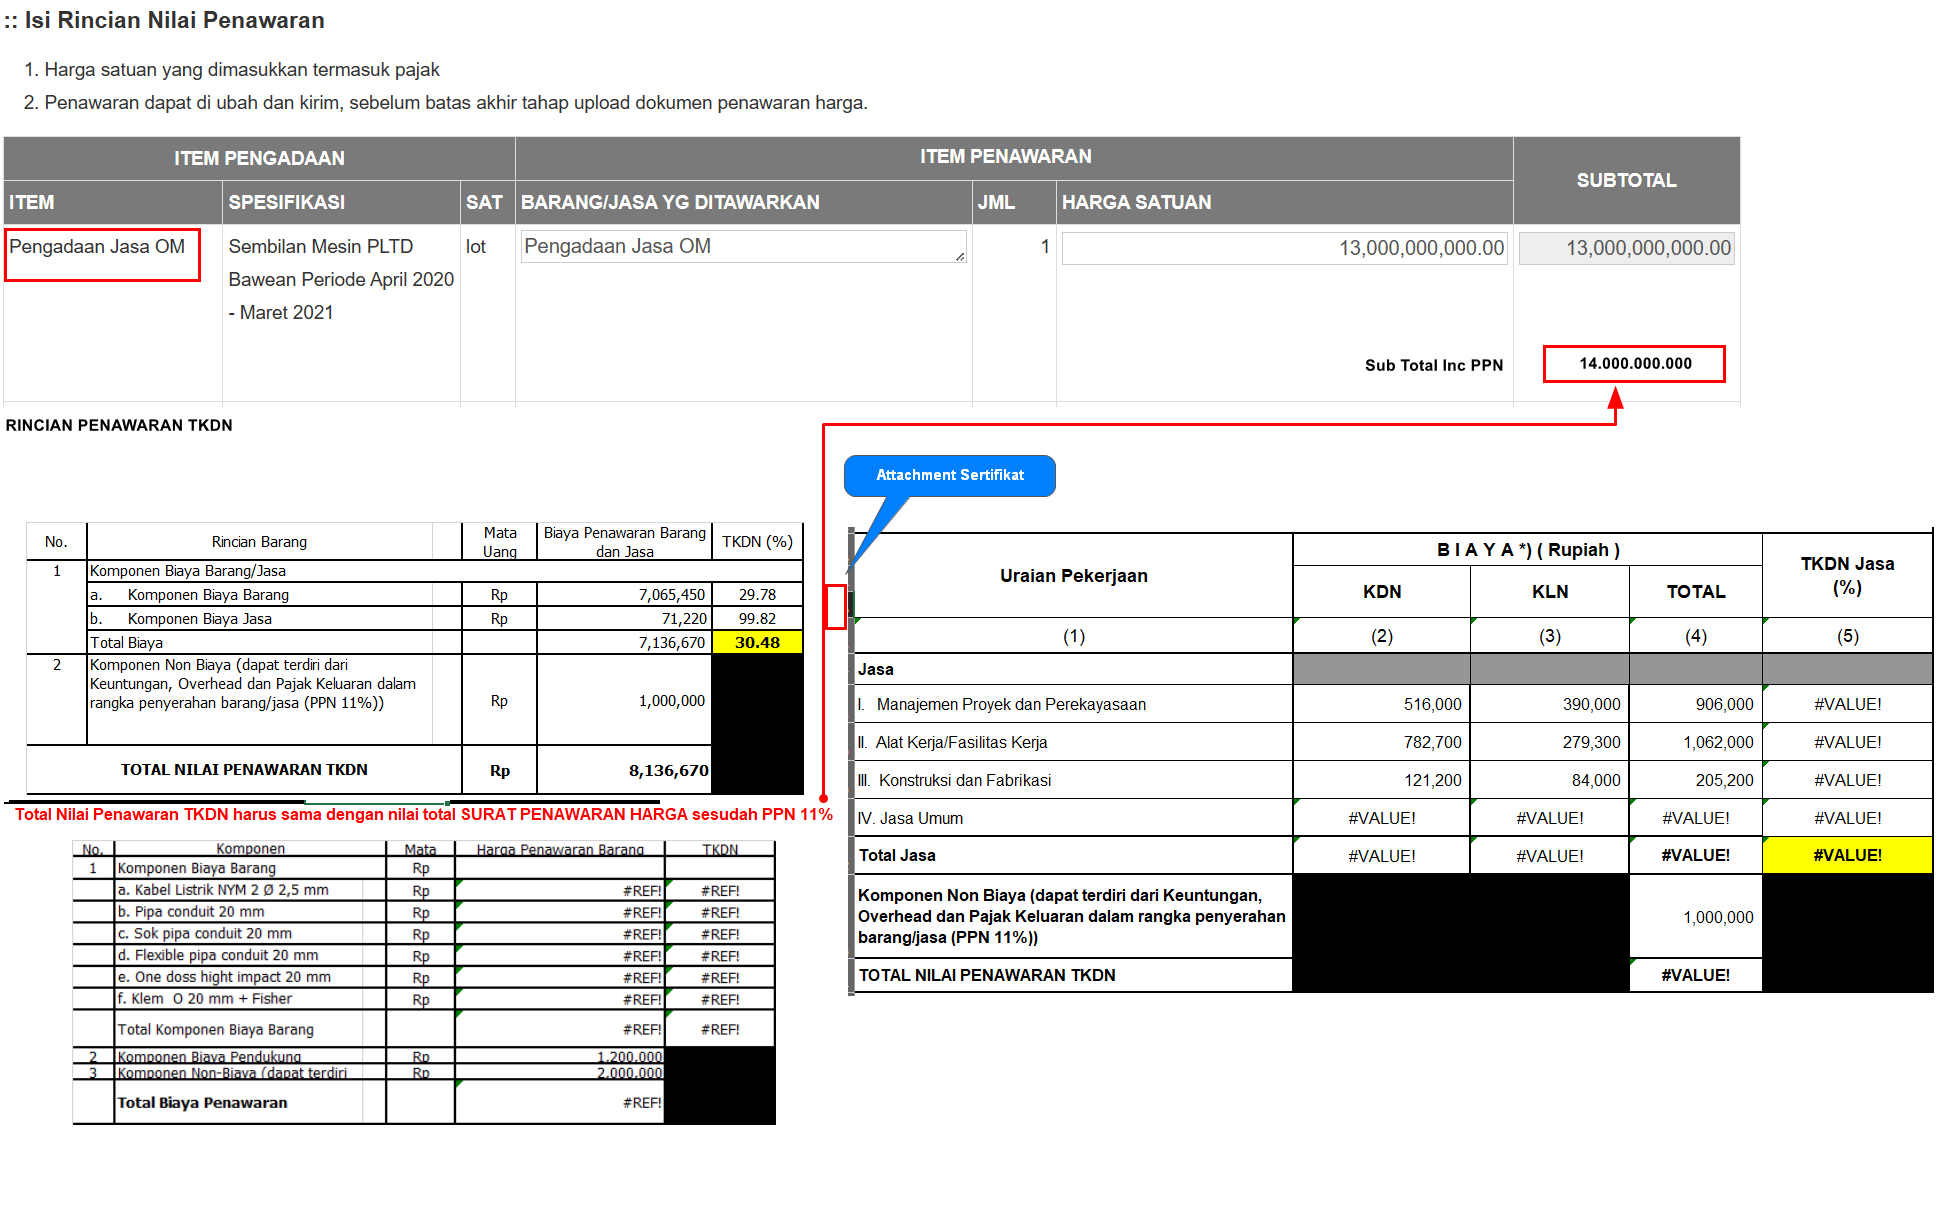1945x1231 pixels.
Task: Click the small red rectangle beside Uraian Pekerjaan
Action: (x=835, y=607)
